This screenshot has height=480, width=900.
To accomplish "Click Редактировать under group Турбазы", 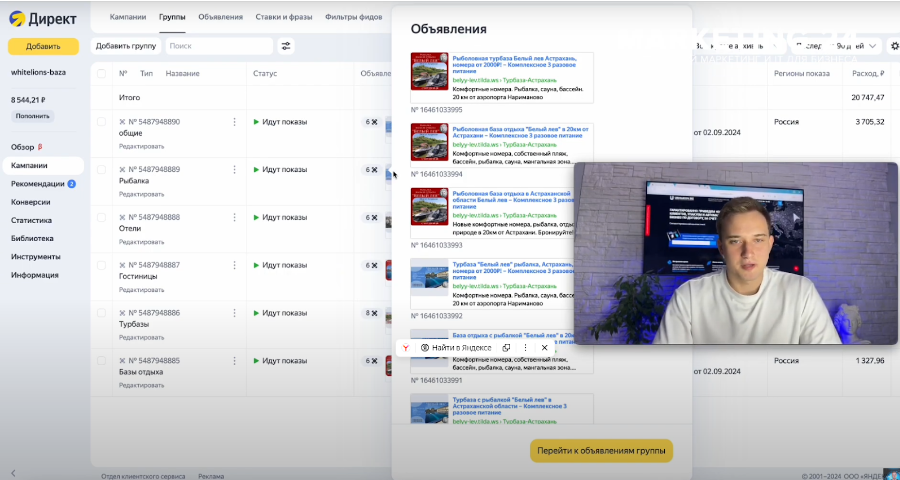I will click(141, 338).
